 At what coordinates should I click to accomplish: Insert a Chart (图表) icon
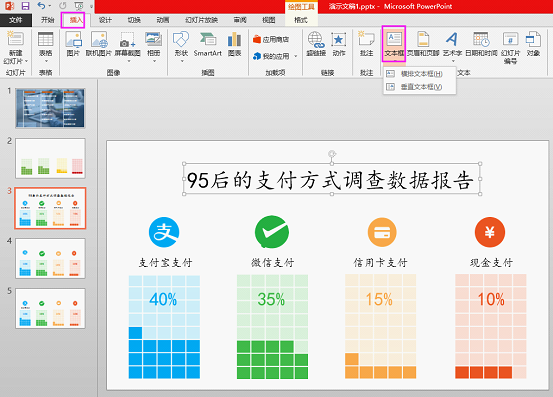point(235,39)
